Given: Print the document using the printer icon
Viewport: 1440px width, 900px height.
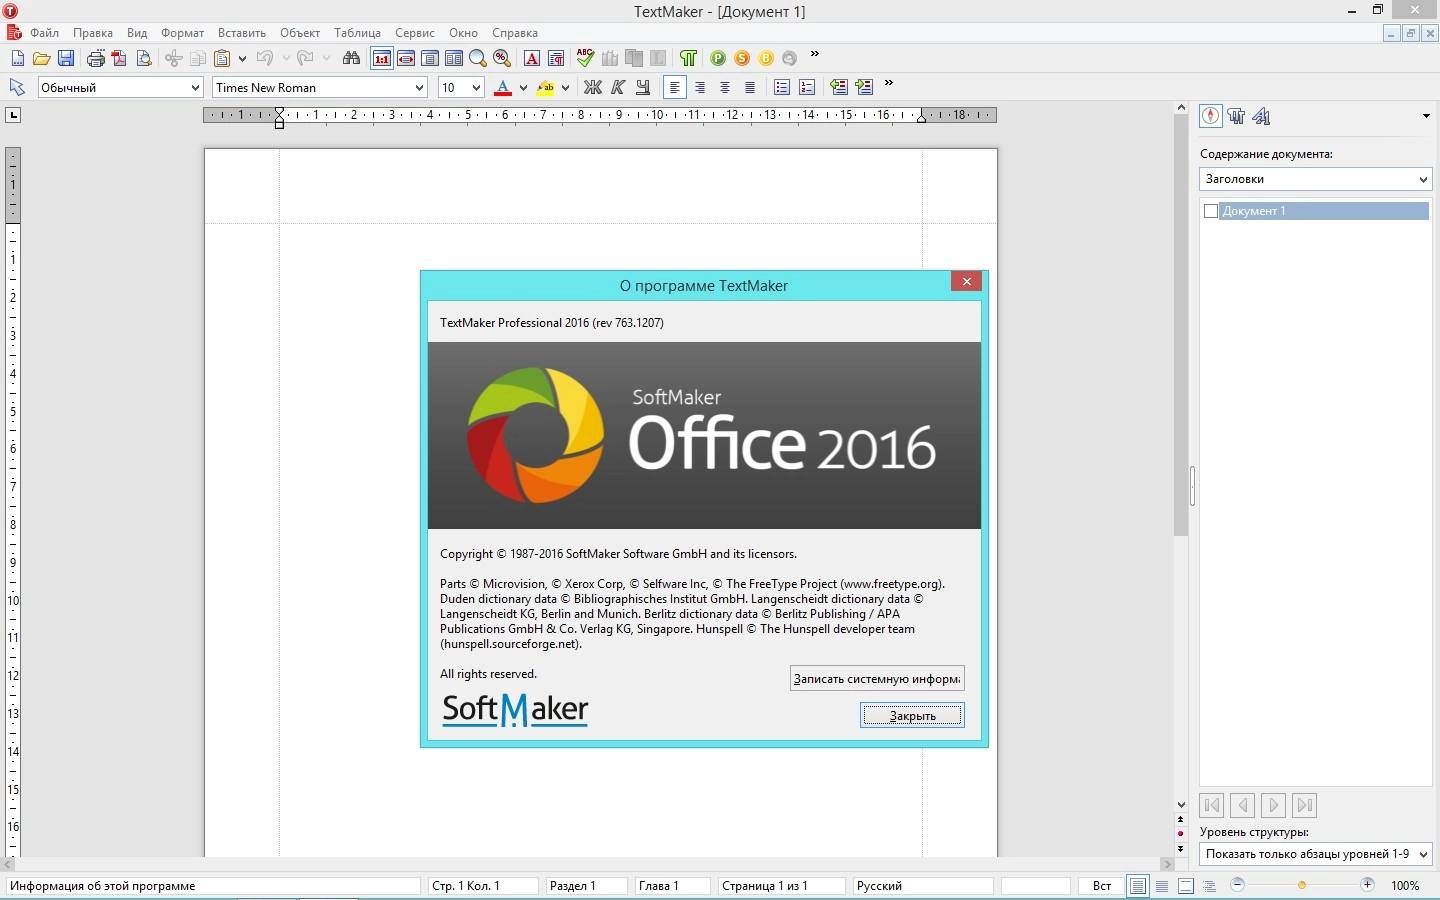Looking at the screenshot, I should click(x=96, y=58).
